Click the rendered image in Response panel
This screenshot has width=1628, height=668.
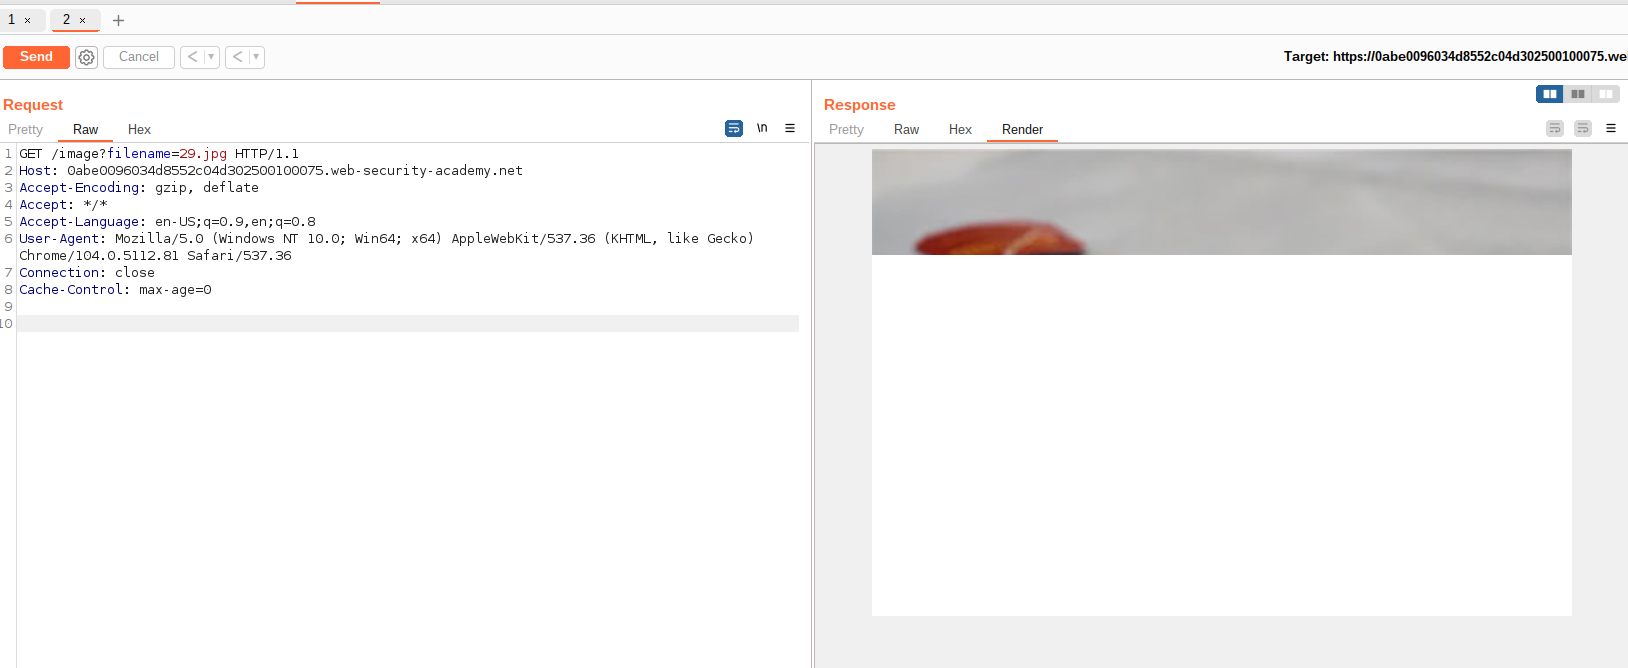pyautogui.click(x=1221, y=202)
